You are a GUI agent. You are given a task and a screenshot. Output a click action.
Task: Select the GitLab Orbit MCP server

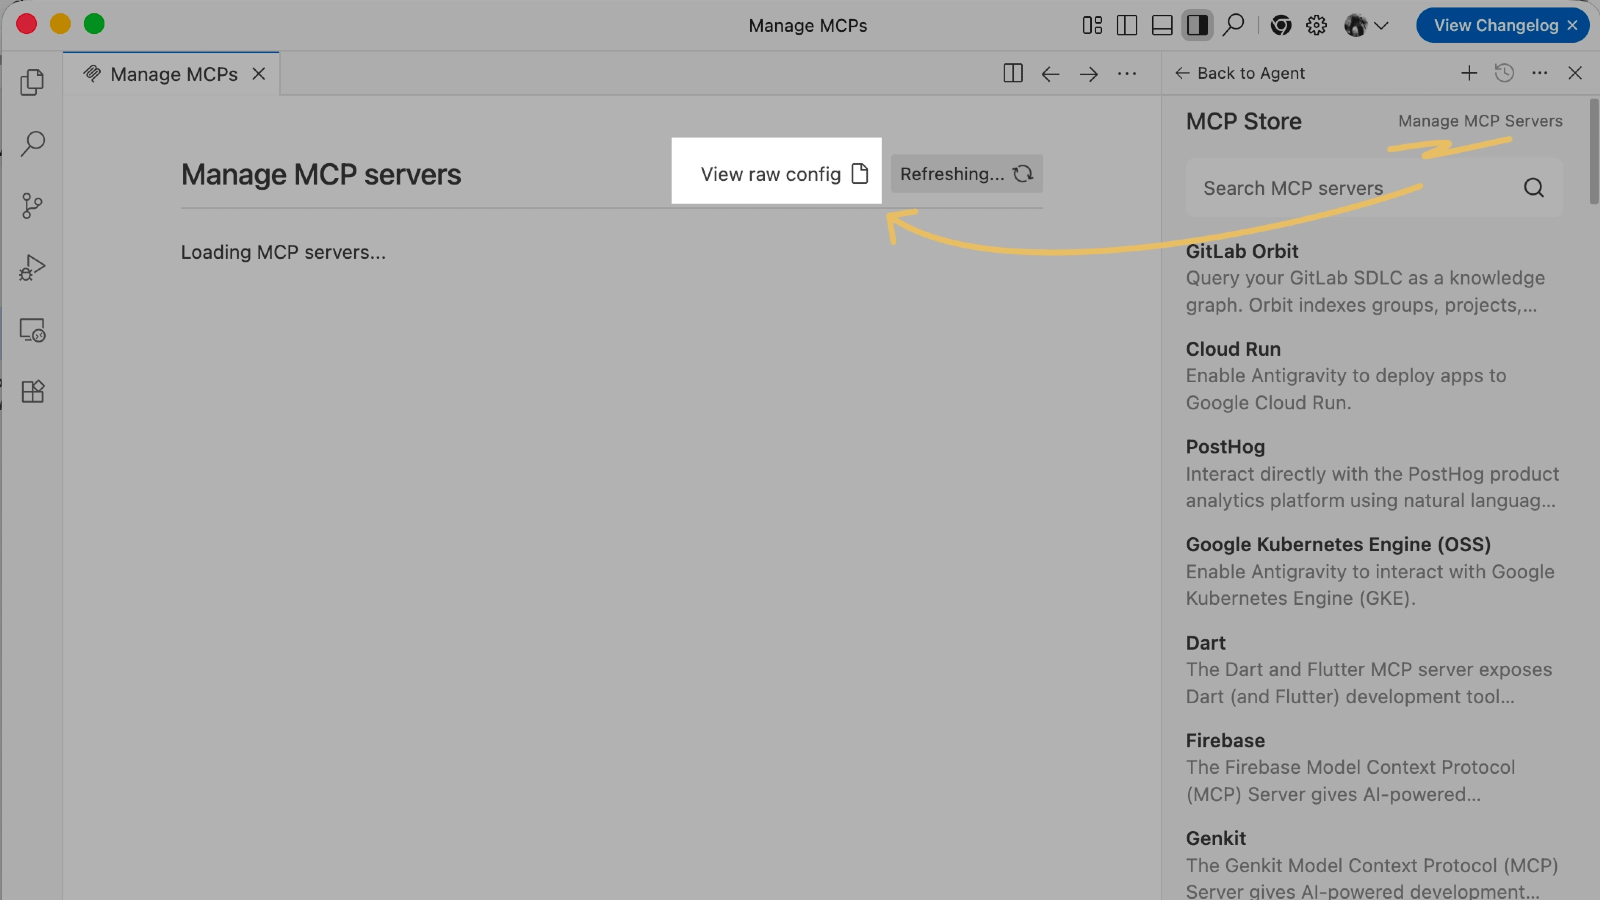click(1374, 278)
